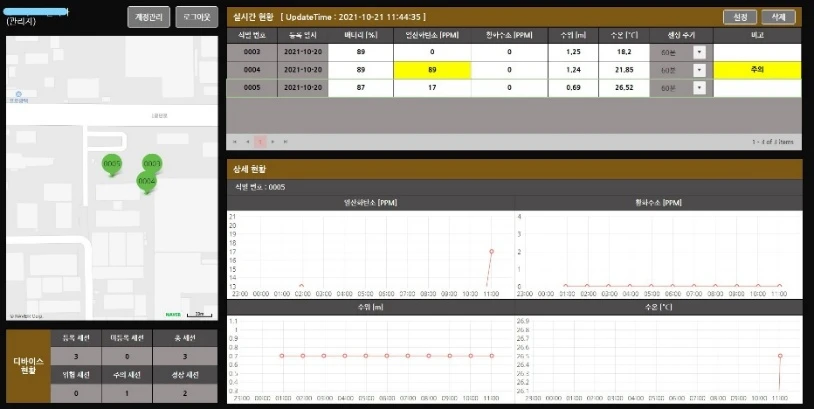Click the 등록 센서 count value 3
Viewport: 814px width, 409px height.
click(76, 357)
